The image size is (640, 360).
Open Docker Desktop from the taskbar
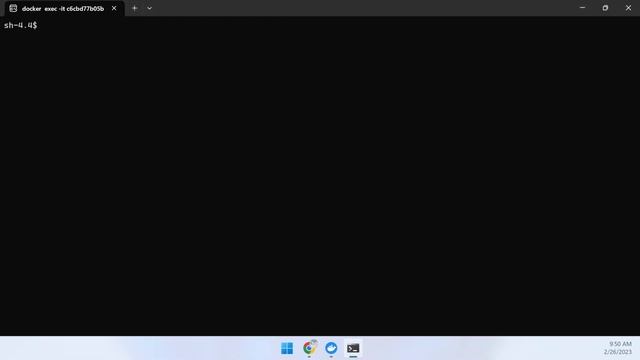pyautogui.click(x=331, y=348)
